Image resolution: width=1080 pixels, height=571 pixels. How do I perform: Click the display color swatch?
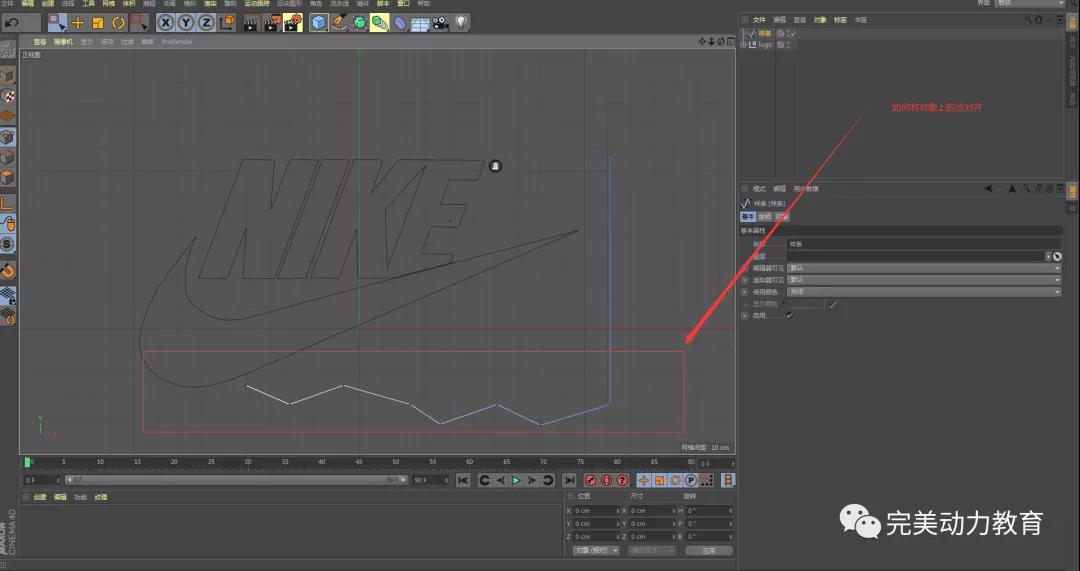(x=807, y=304)
